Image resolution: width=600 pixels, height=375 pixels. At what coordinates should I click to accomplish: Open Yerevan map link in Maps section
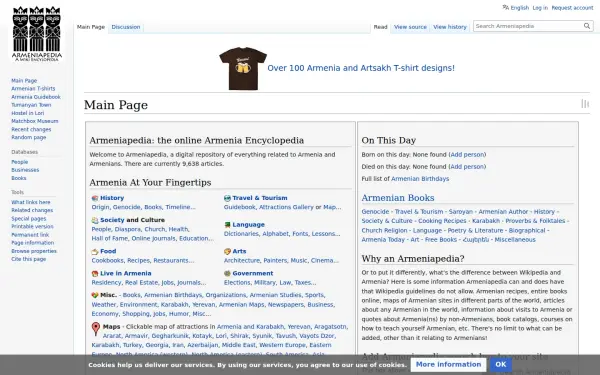pyautogui.click(x=299, y=327)
